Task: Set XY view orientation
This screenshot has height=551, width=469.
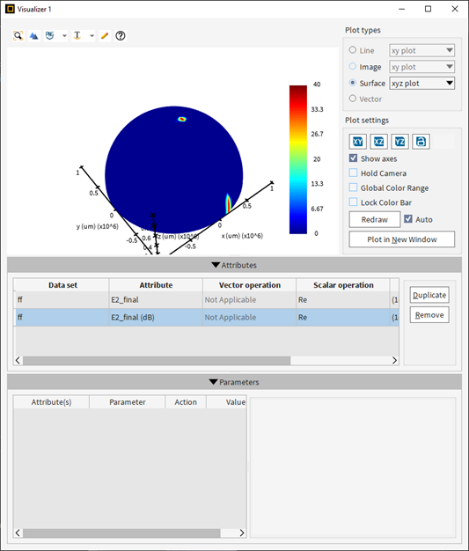Action: point(358,142)
